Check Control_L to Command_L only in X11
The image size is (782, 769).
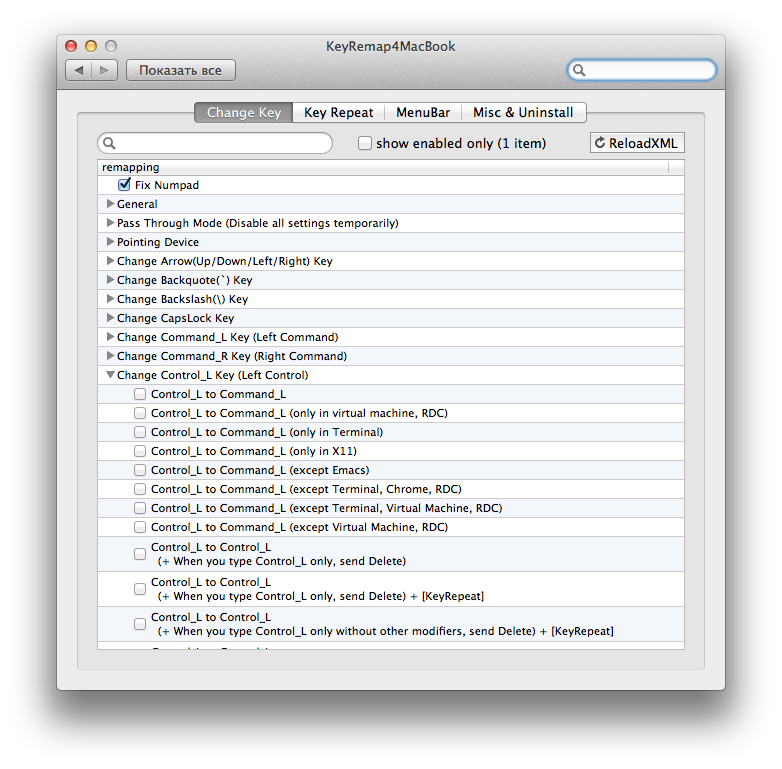tap(140, 451)
